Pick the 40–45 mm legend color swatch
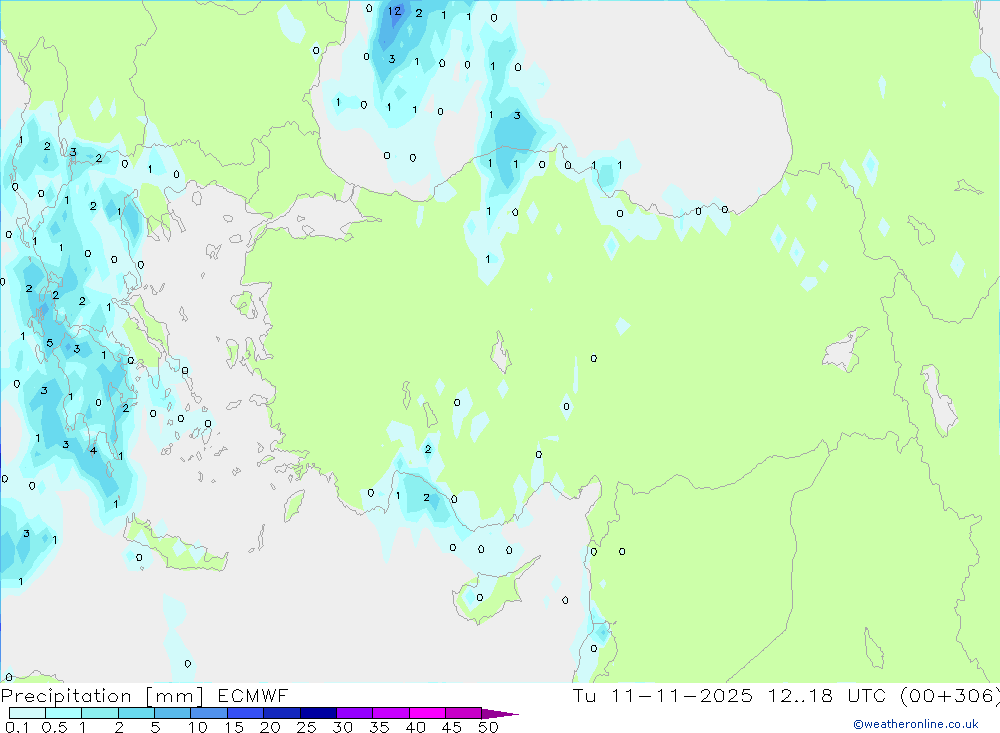The image size is (1000, 733). point(427,713)
